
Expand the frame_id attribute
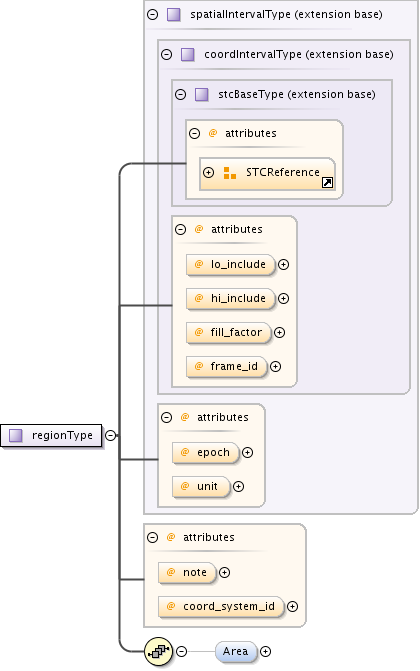(276, 366)
